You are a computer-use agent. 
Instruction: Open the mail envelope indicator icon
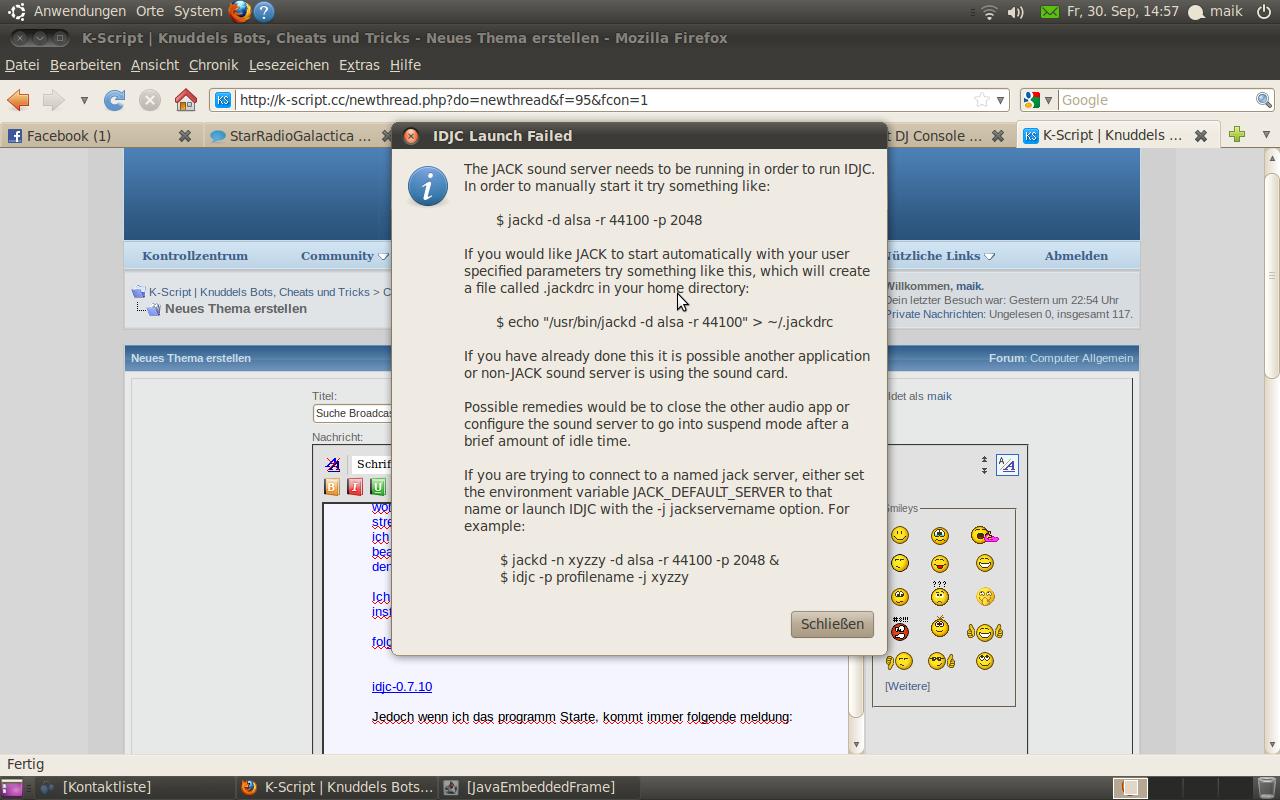pyautogui.click(x=1049, y=12)
